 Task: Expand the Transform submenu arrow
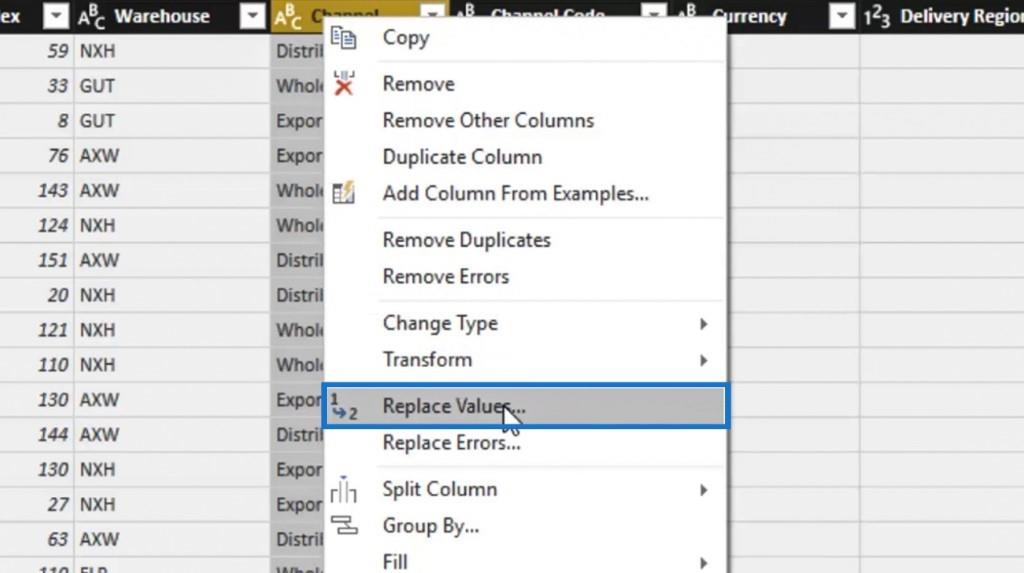pos(703,360)
